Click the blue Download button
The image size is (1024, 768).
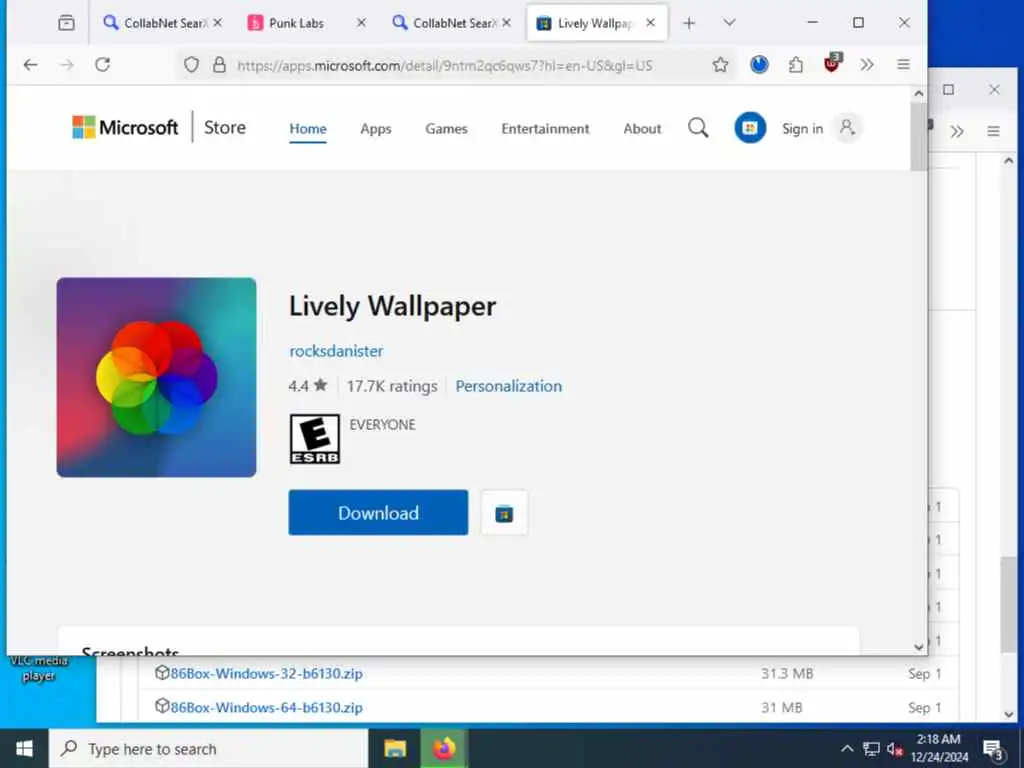(378, 513)
